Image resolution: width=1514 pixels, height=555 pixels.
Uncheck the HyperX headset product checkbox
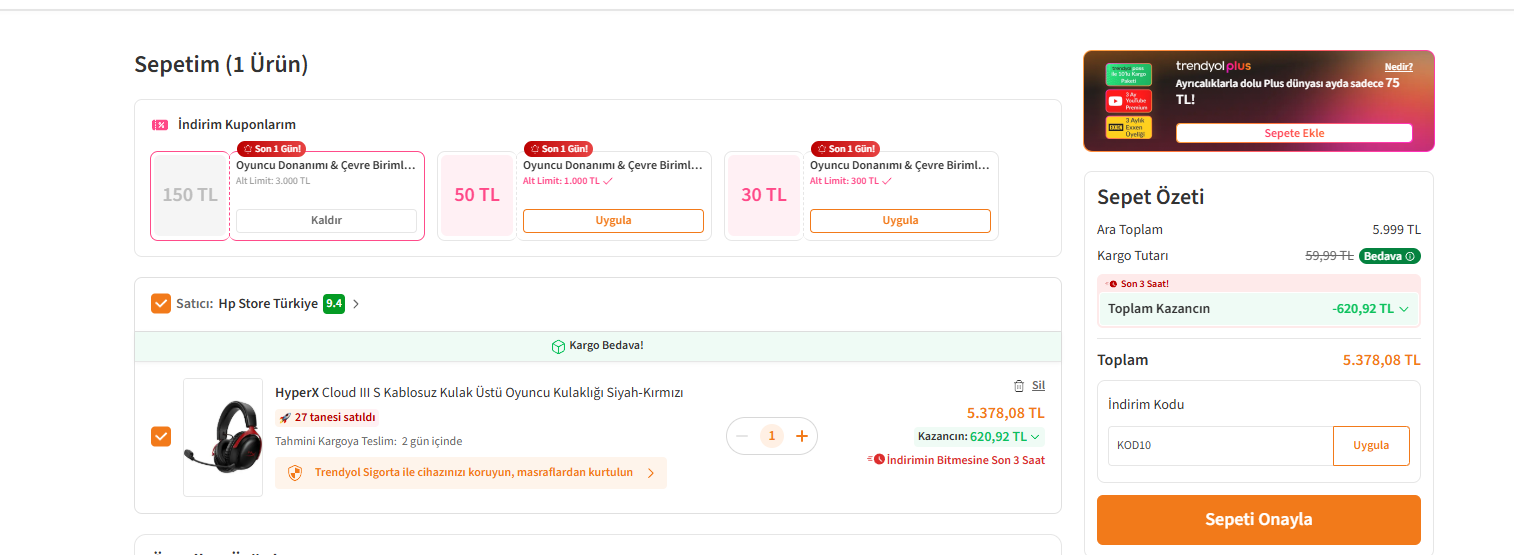(161, 436)
